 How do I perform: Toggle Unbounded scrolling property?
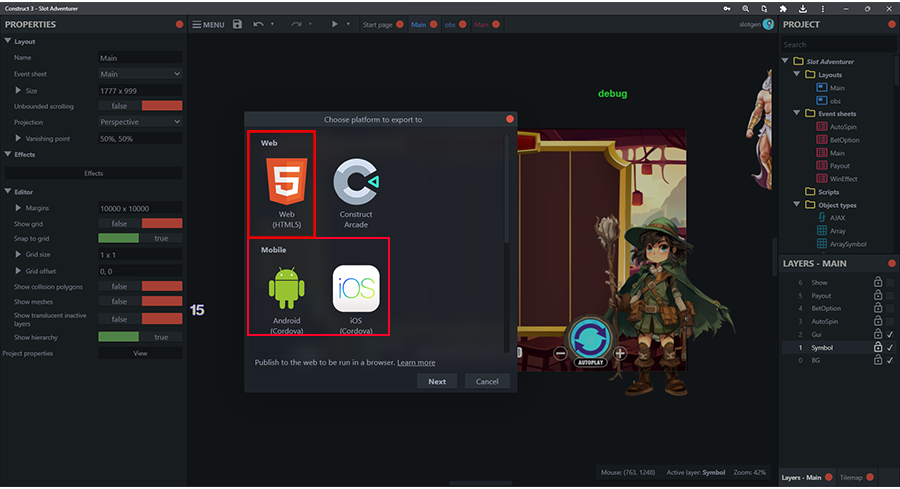coord(140,106)
